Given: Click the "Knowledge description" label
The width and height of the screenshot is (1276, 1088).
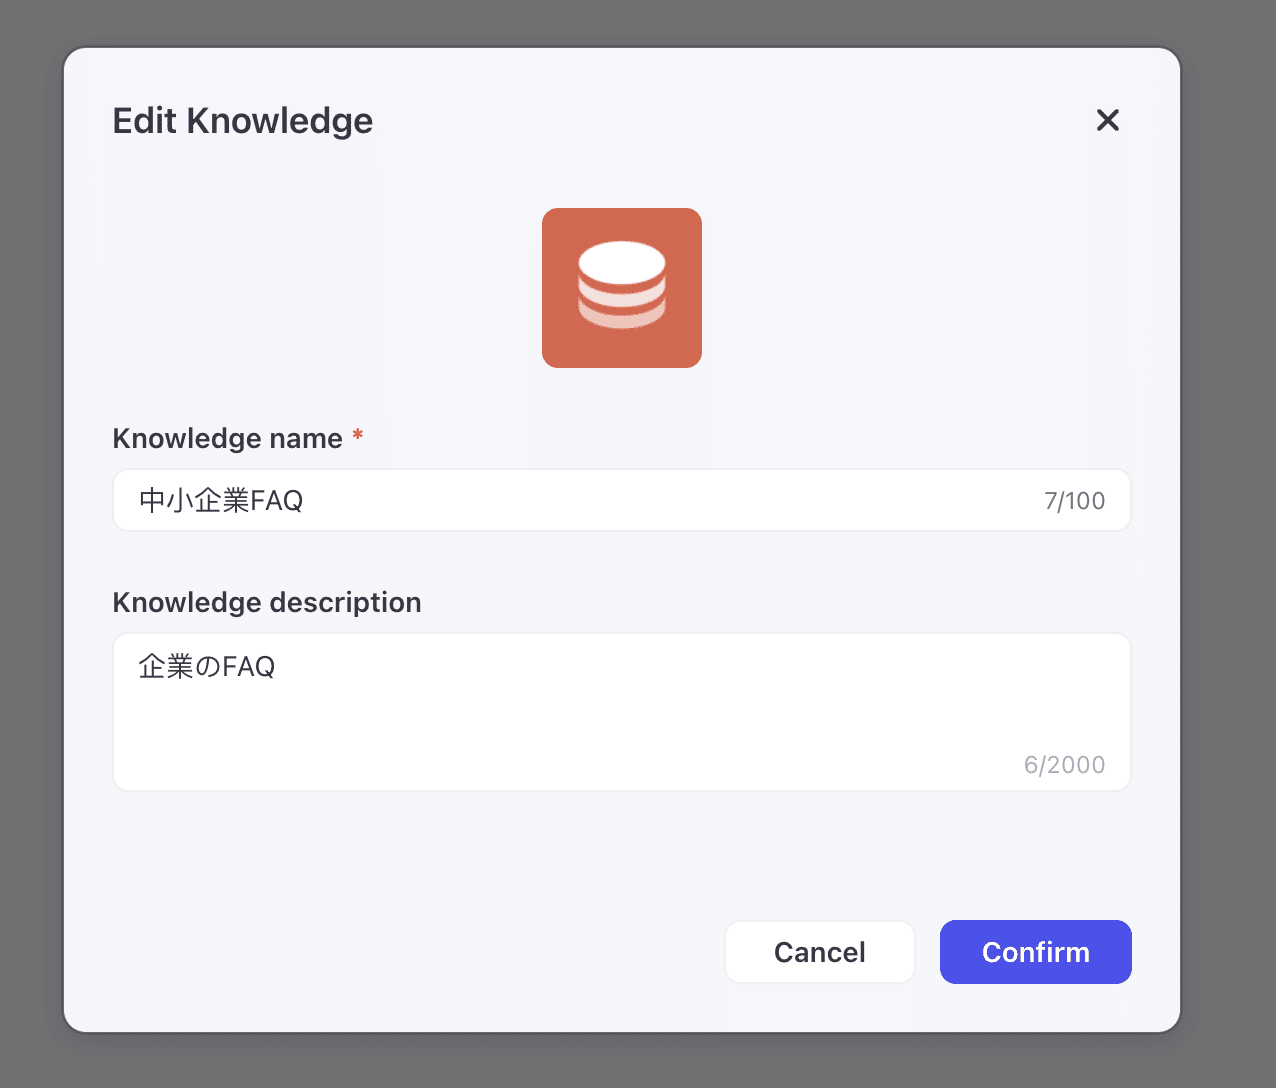Looking at the screenshot, I should [266, 602].
